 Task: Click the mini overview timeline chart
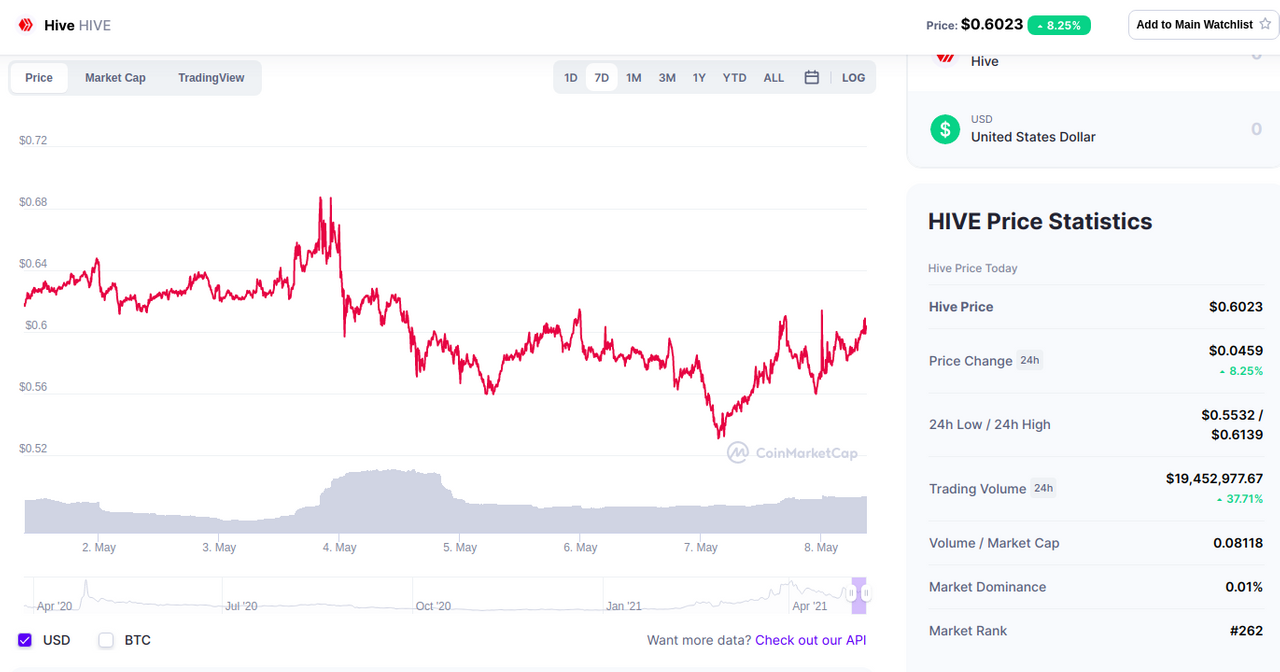click(446, 594)
